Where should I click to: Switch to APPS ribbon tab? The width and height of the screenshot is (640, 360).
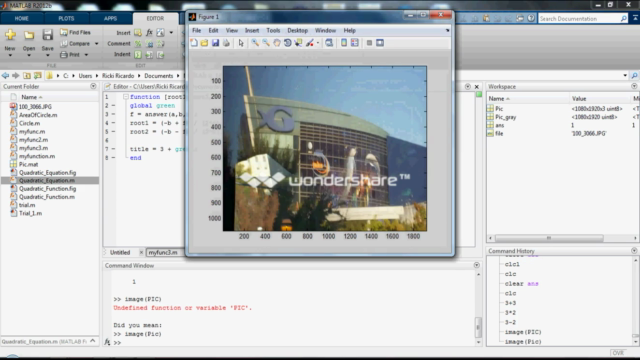click(110, 18)
